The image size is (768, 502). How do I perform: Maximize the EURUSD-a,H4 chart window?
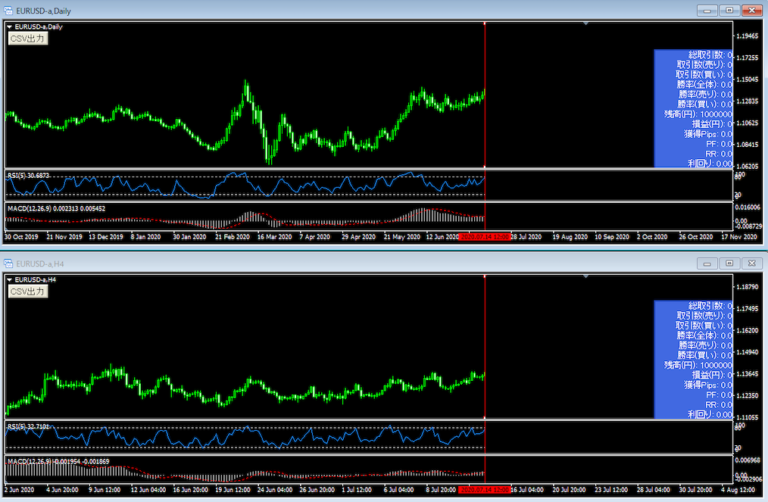(732, 262)
